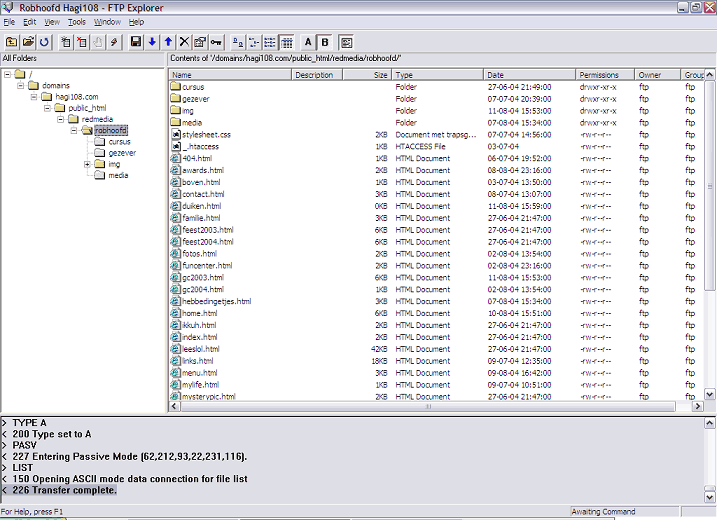Sort by the Name column header
The height and width of the screenshot is (520, 717).
click(x=230, y=75)
